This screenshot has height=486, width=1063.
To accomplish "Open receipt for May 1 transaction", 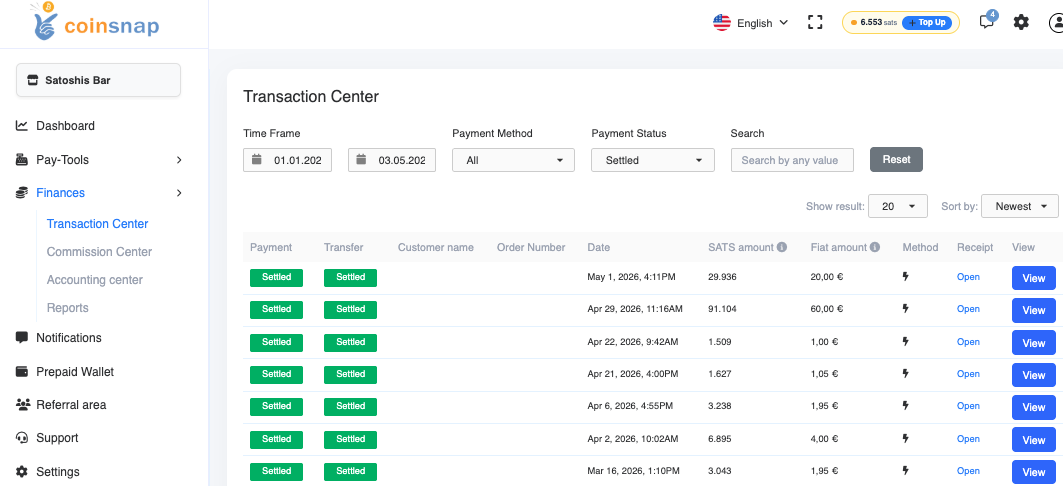I will pyautogui.click(x=968, y=277).
